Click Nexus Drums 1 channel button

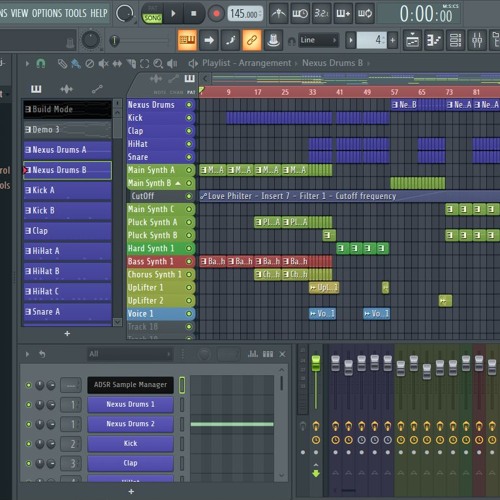(x=130, y=404)
